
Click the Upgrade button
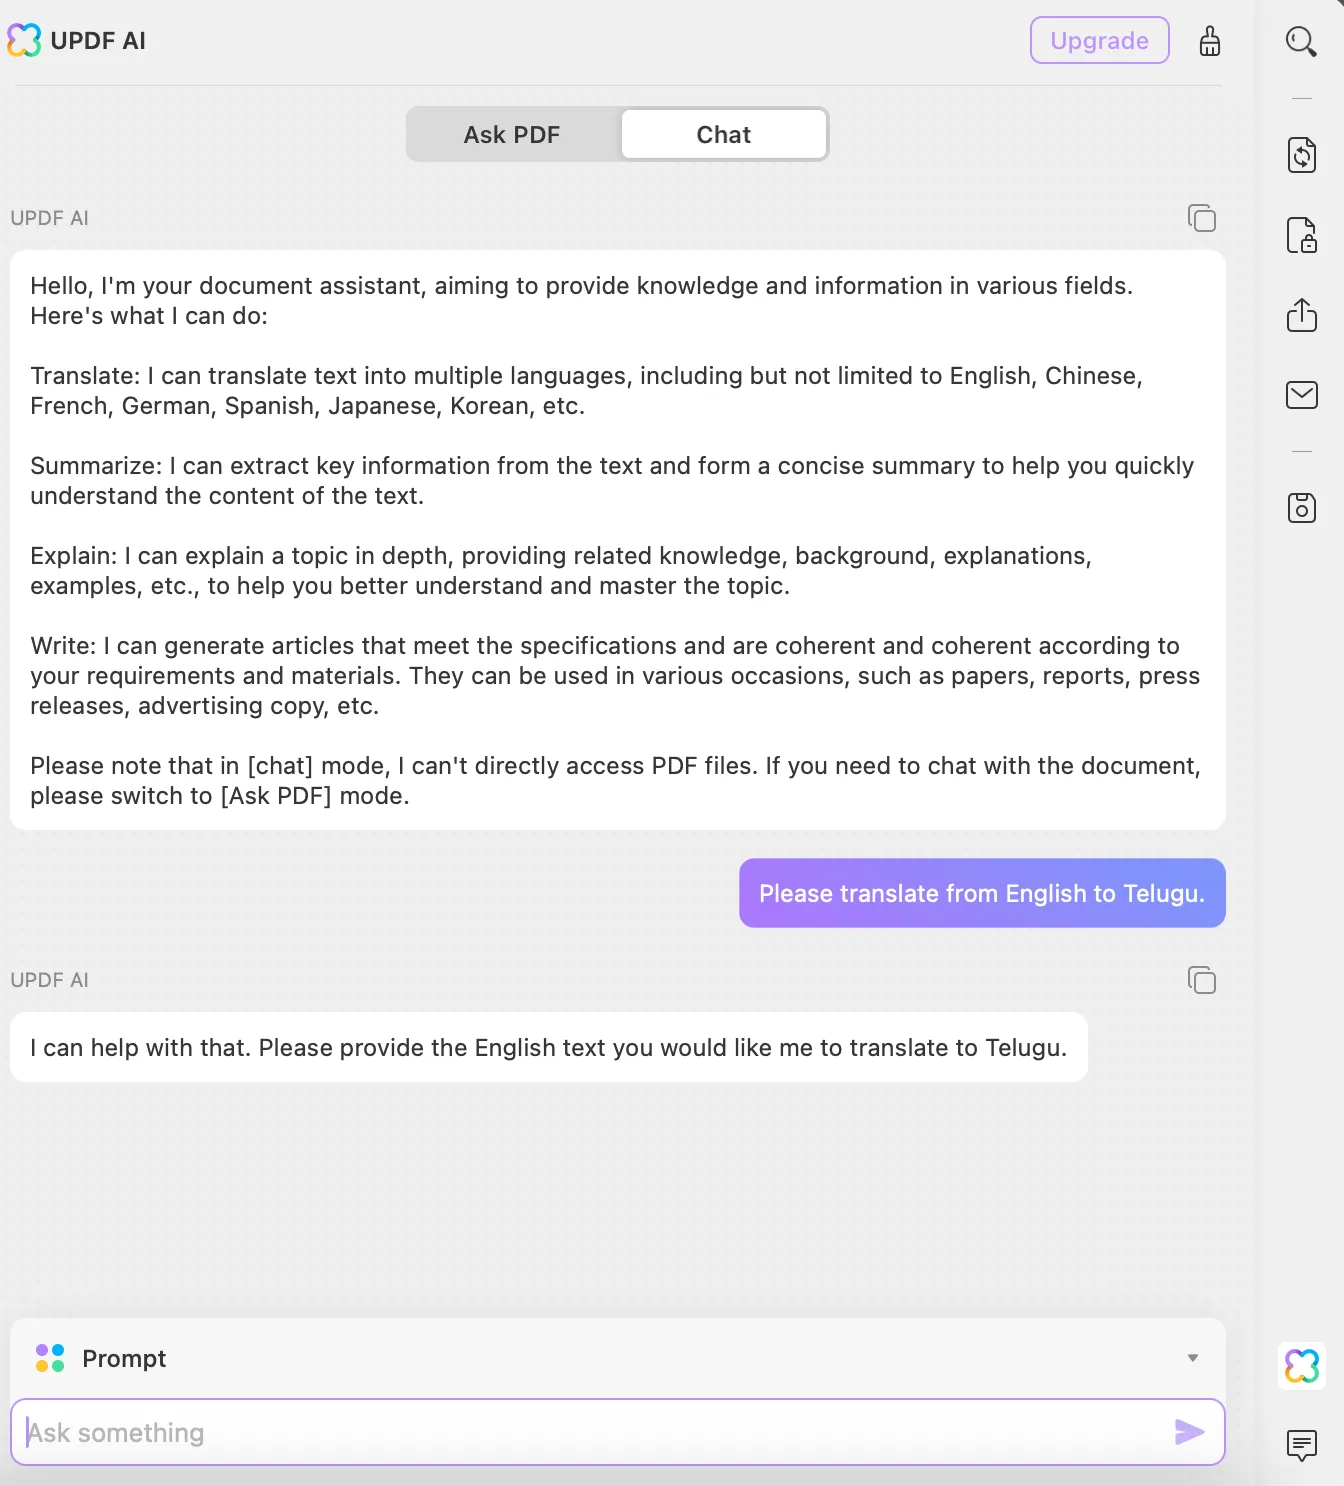pyautogui.click(x=1099, y=40)
